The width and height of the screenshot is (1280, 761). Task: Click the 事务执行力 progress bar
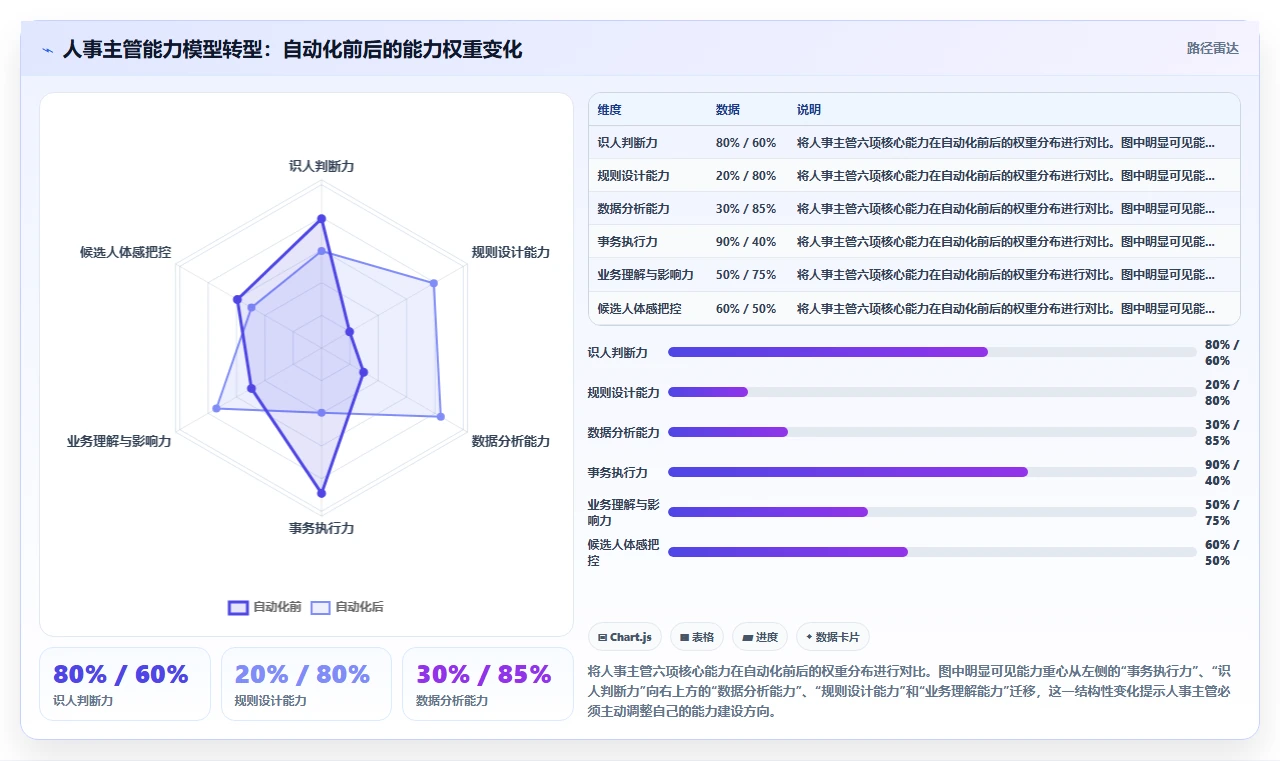pyautogui.click(x=932, y=472)
